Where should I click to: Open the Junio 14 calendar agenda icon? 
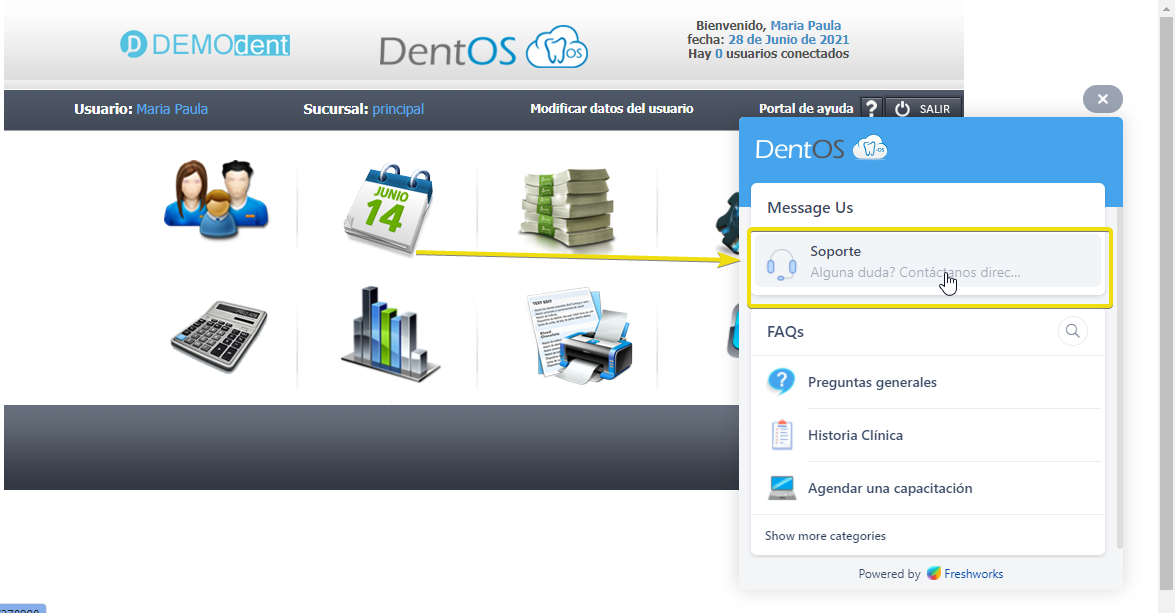point(387,208)
